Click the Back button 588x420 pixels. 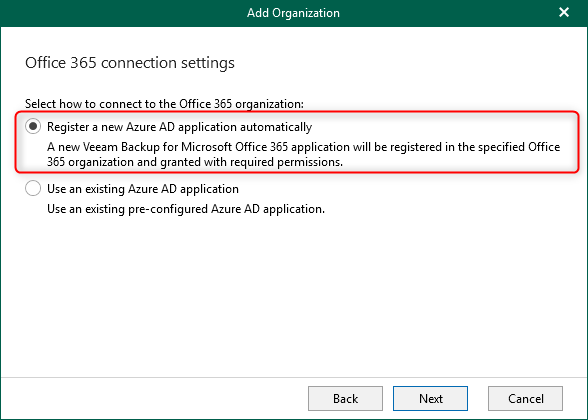coord(345,398)
